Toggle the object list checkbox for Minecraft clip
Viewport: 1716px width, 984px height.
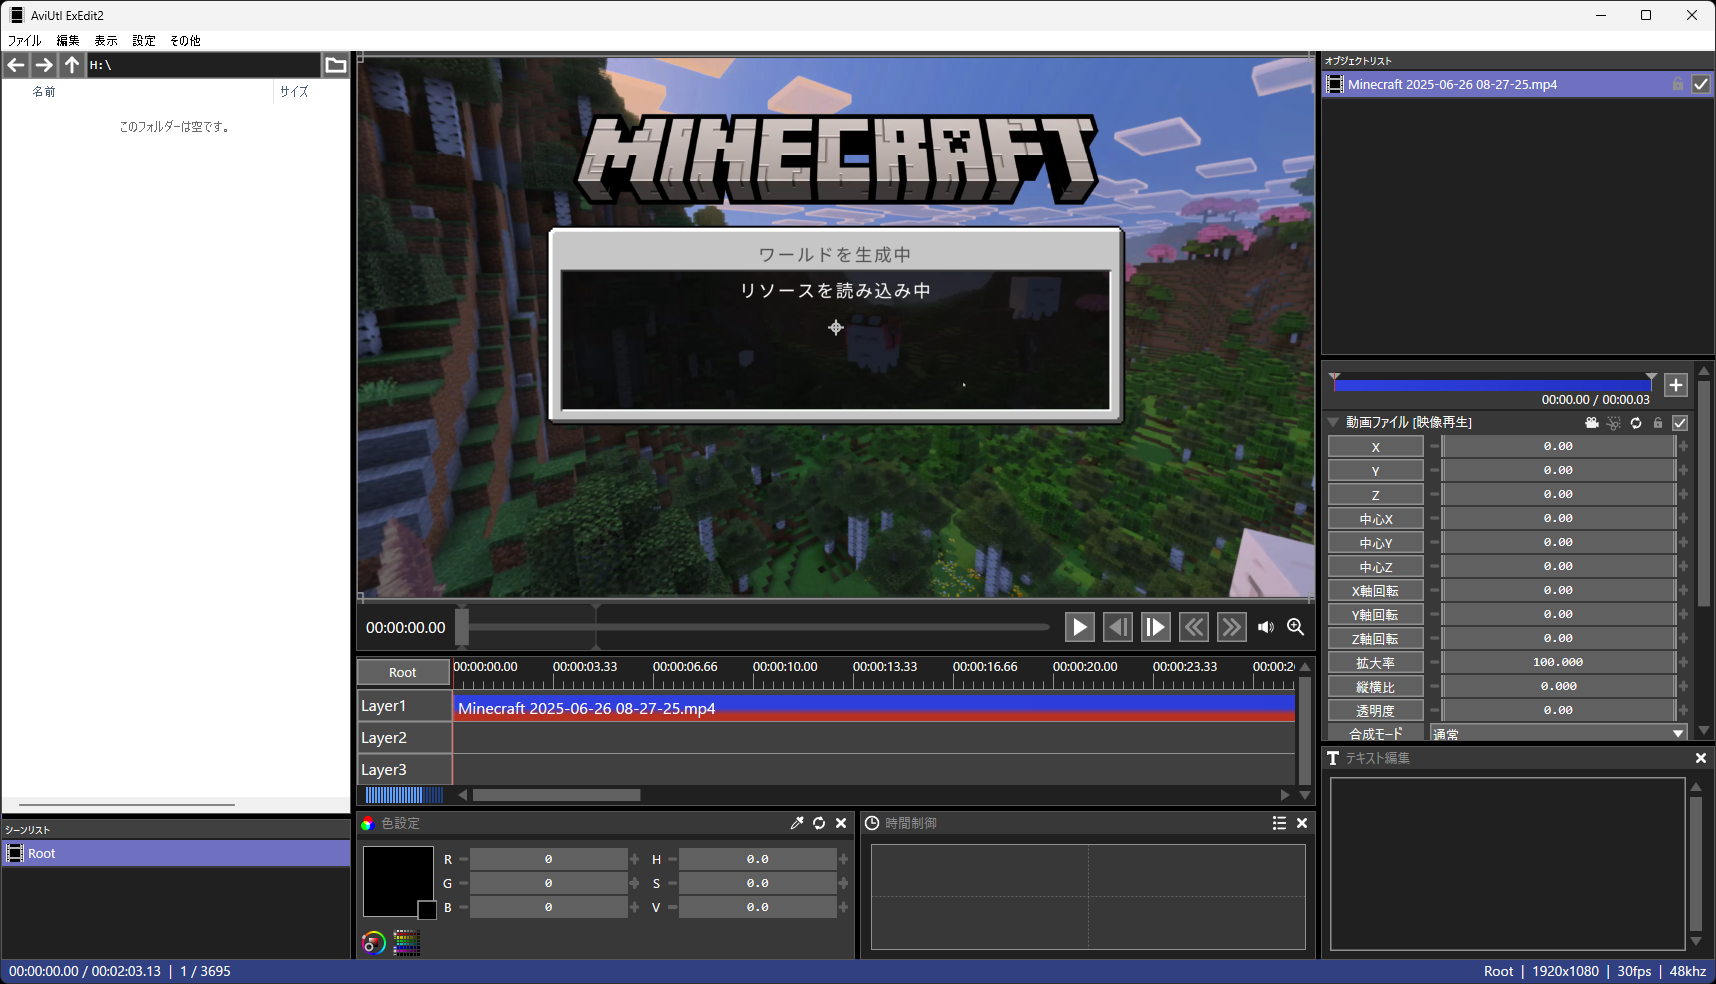[x=1701, y=84]
